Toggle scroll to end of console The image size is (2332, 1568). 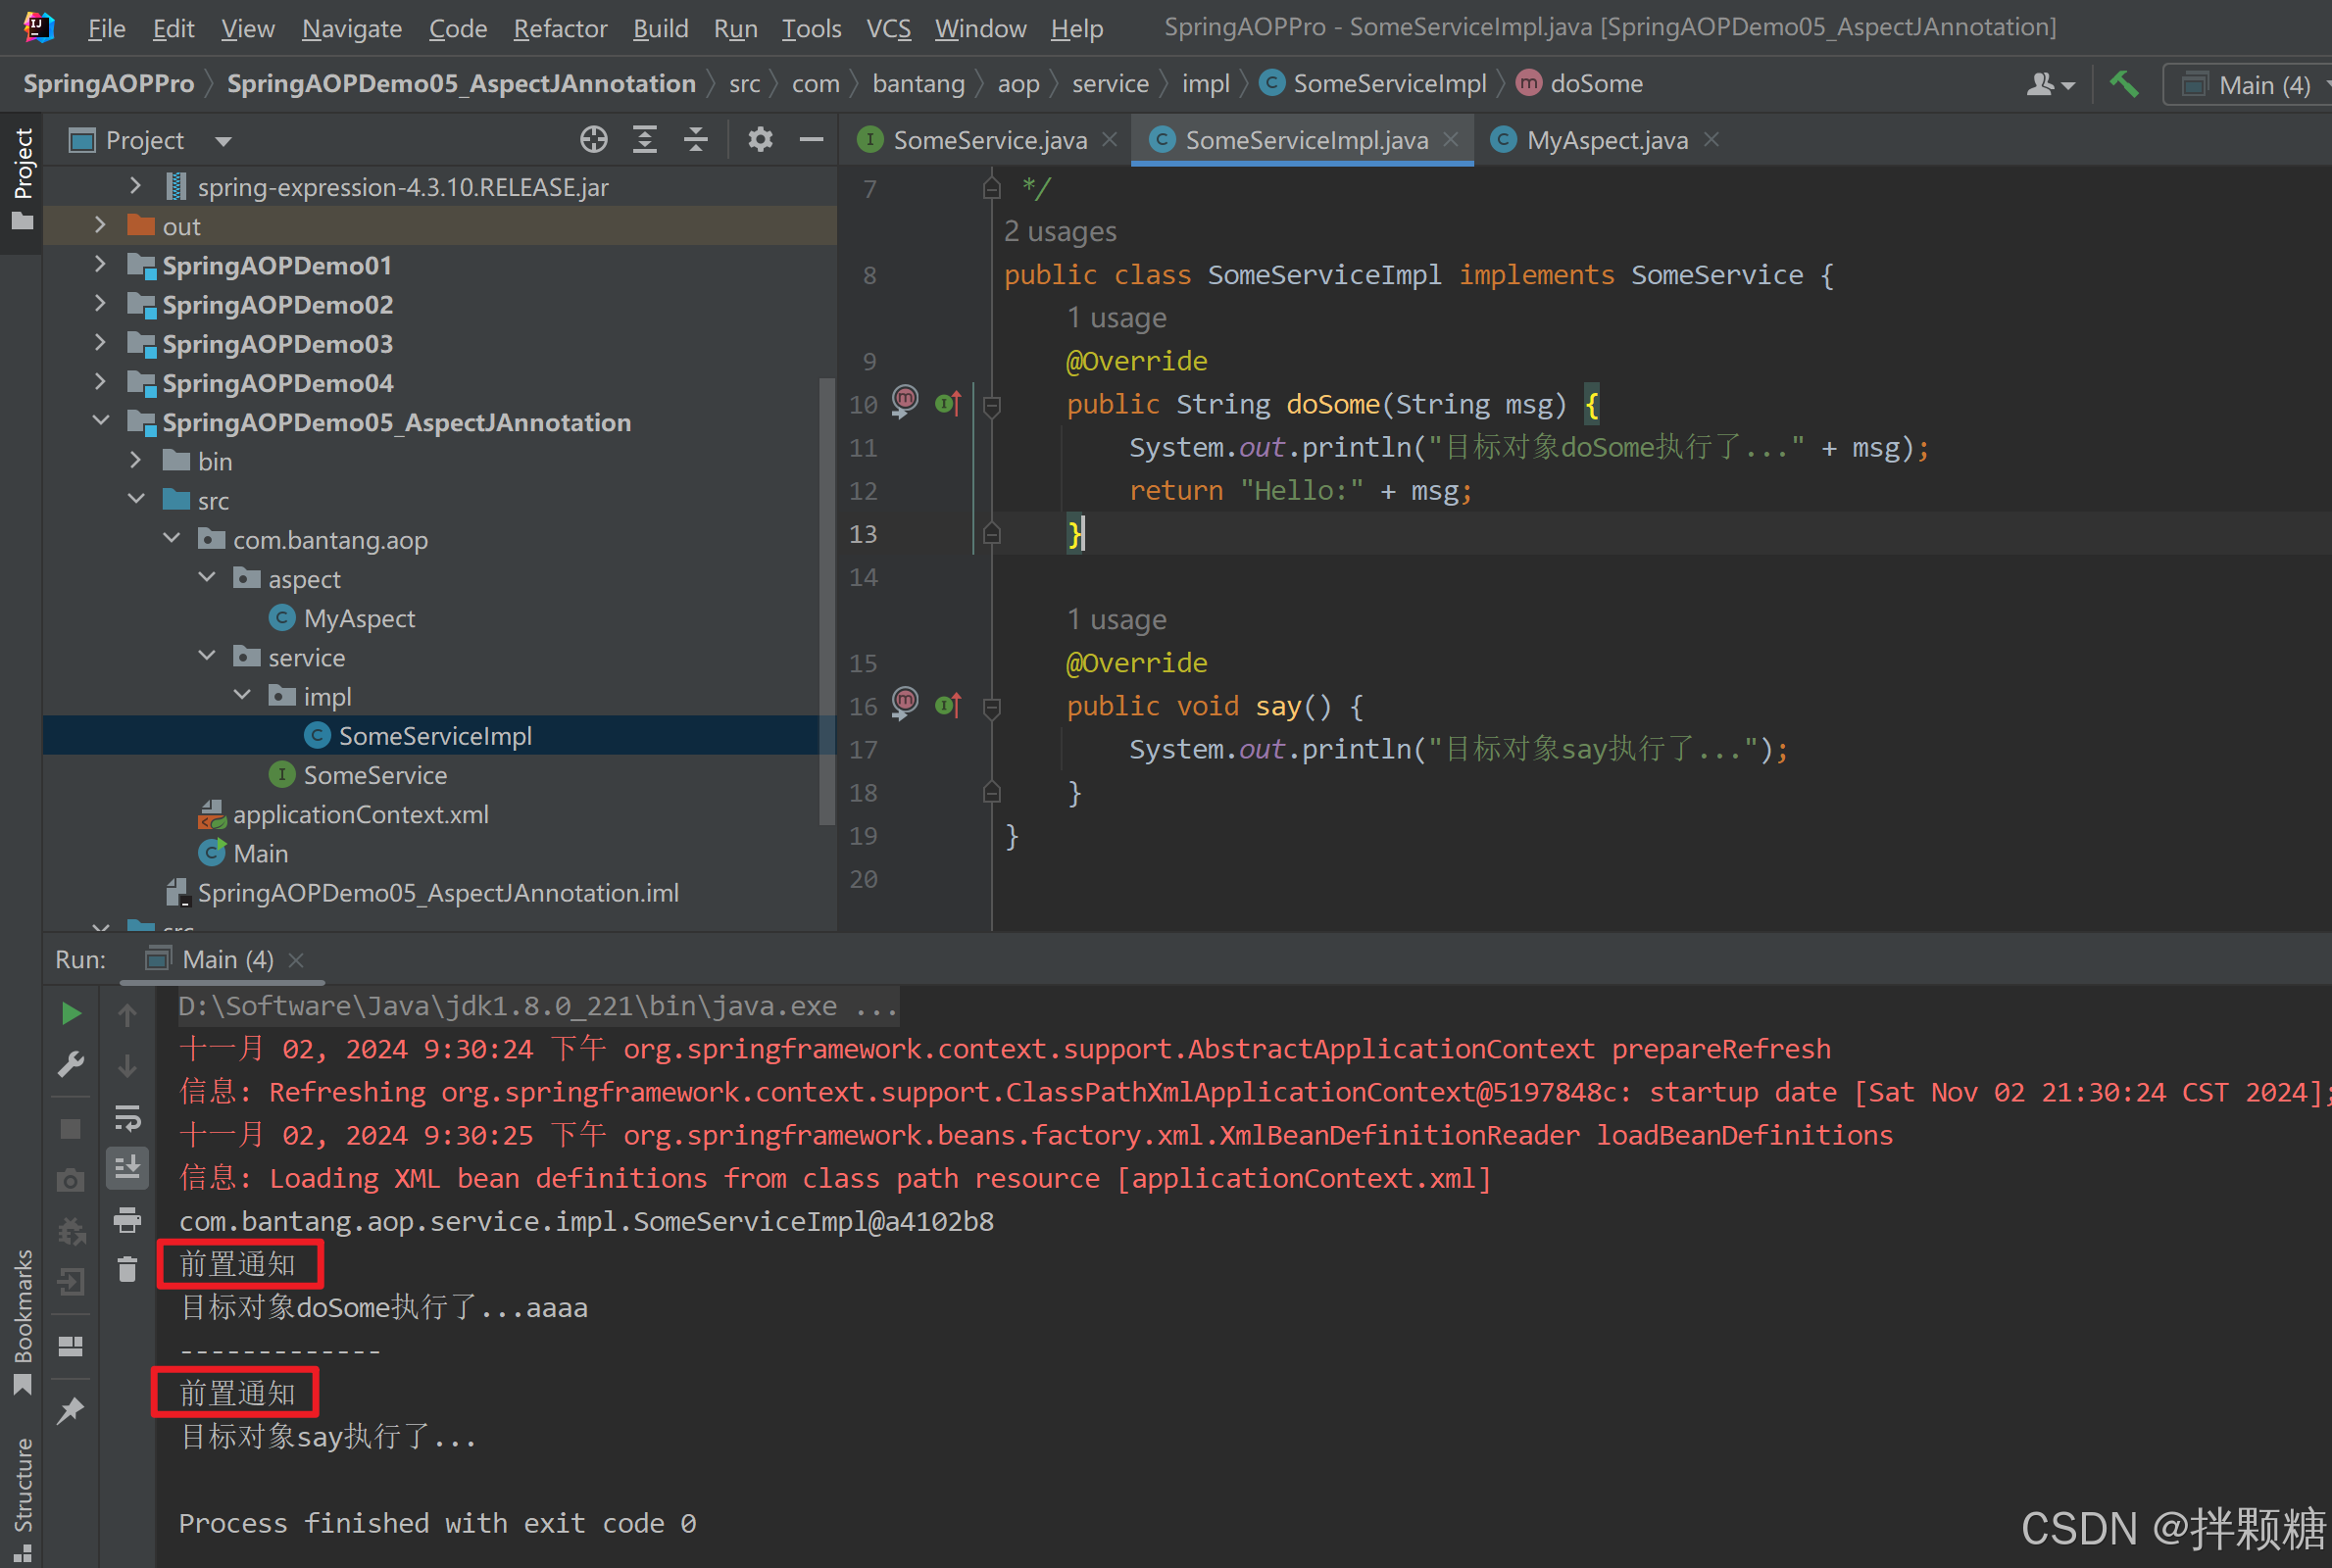pos(127,1168)
